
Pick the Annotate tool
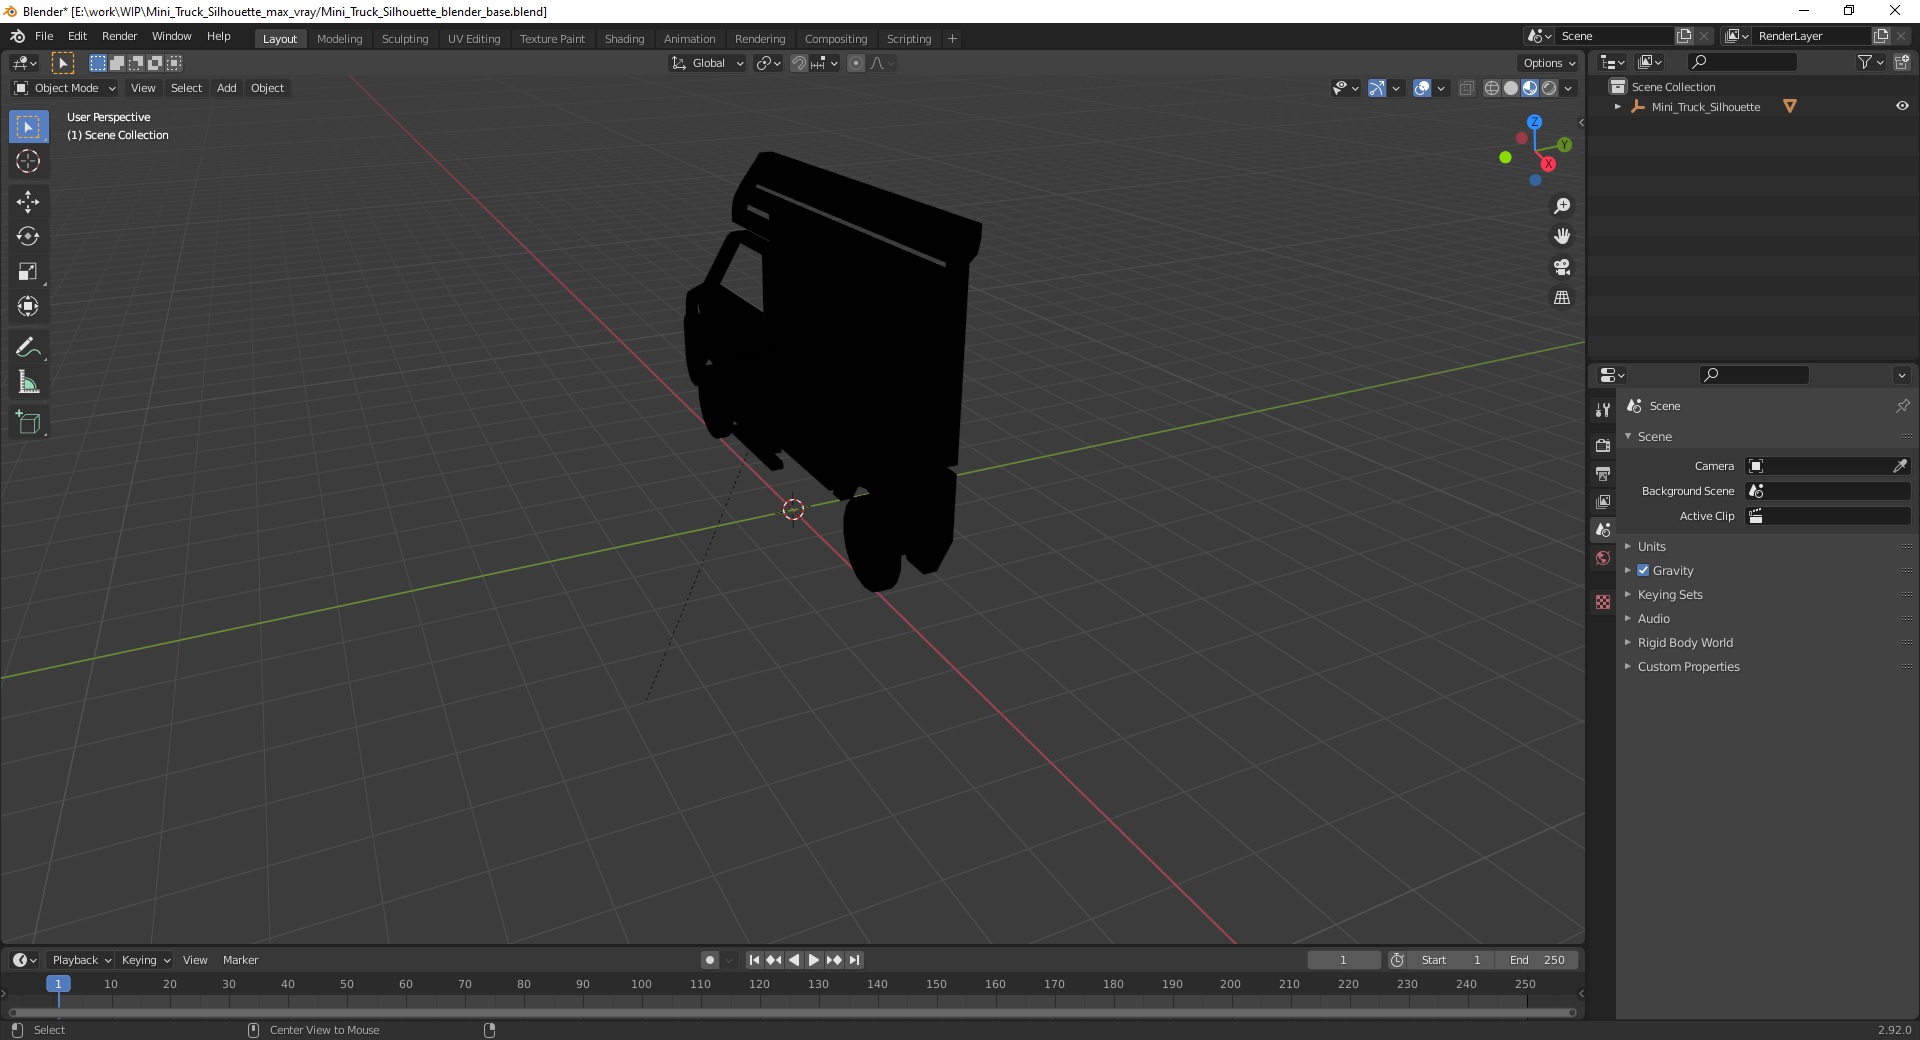[x=28, y=347]
